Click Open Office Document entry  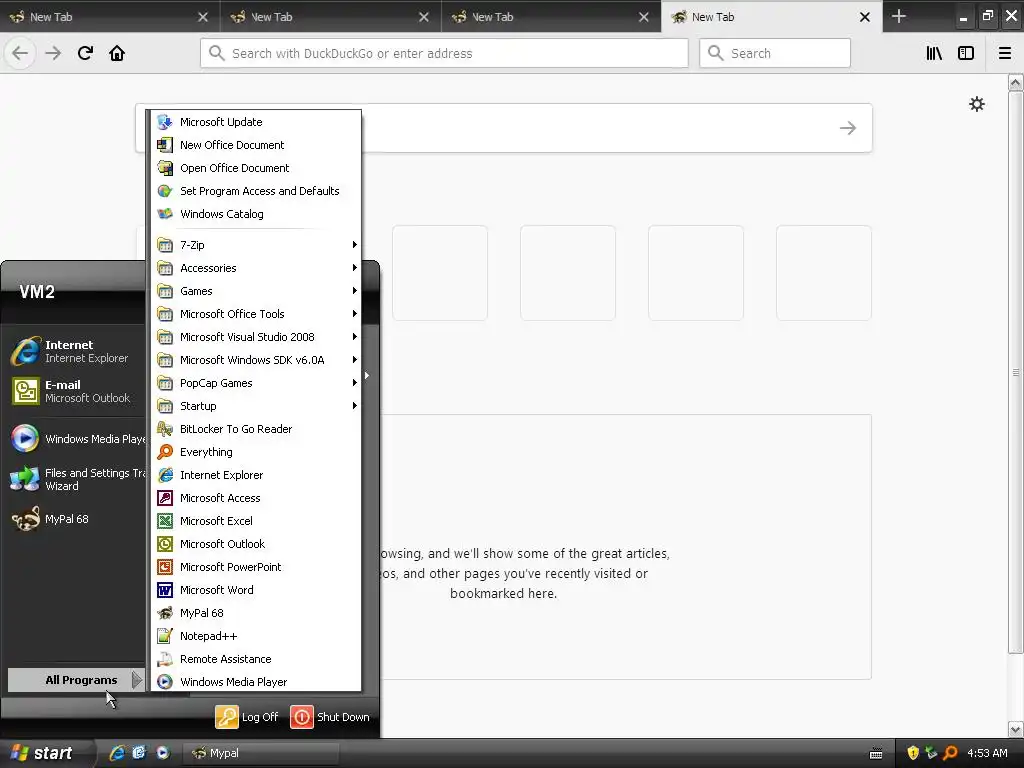tap(256, 168)
